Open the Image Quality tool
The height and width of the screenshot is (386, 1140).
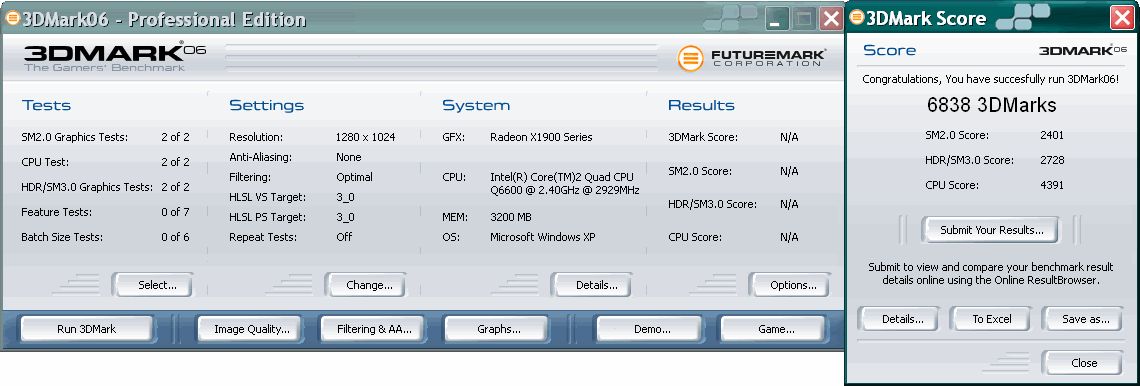click(x=252, y=329)
